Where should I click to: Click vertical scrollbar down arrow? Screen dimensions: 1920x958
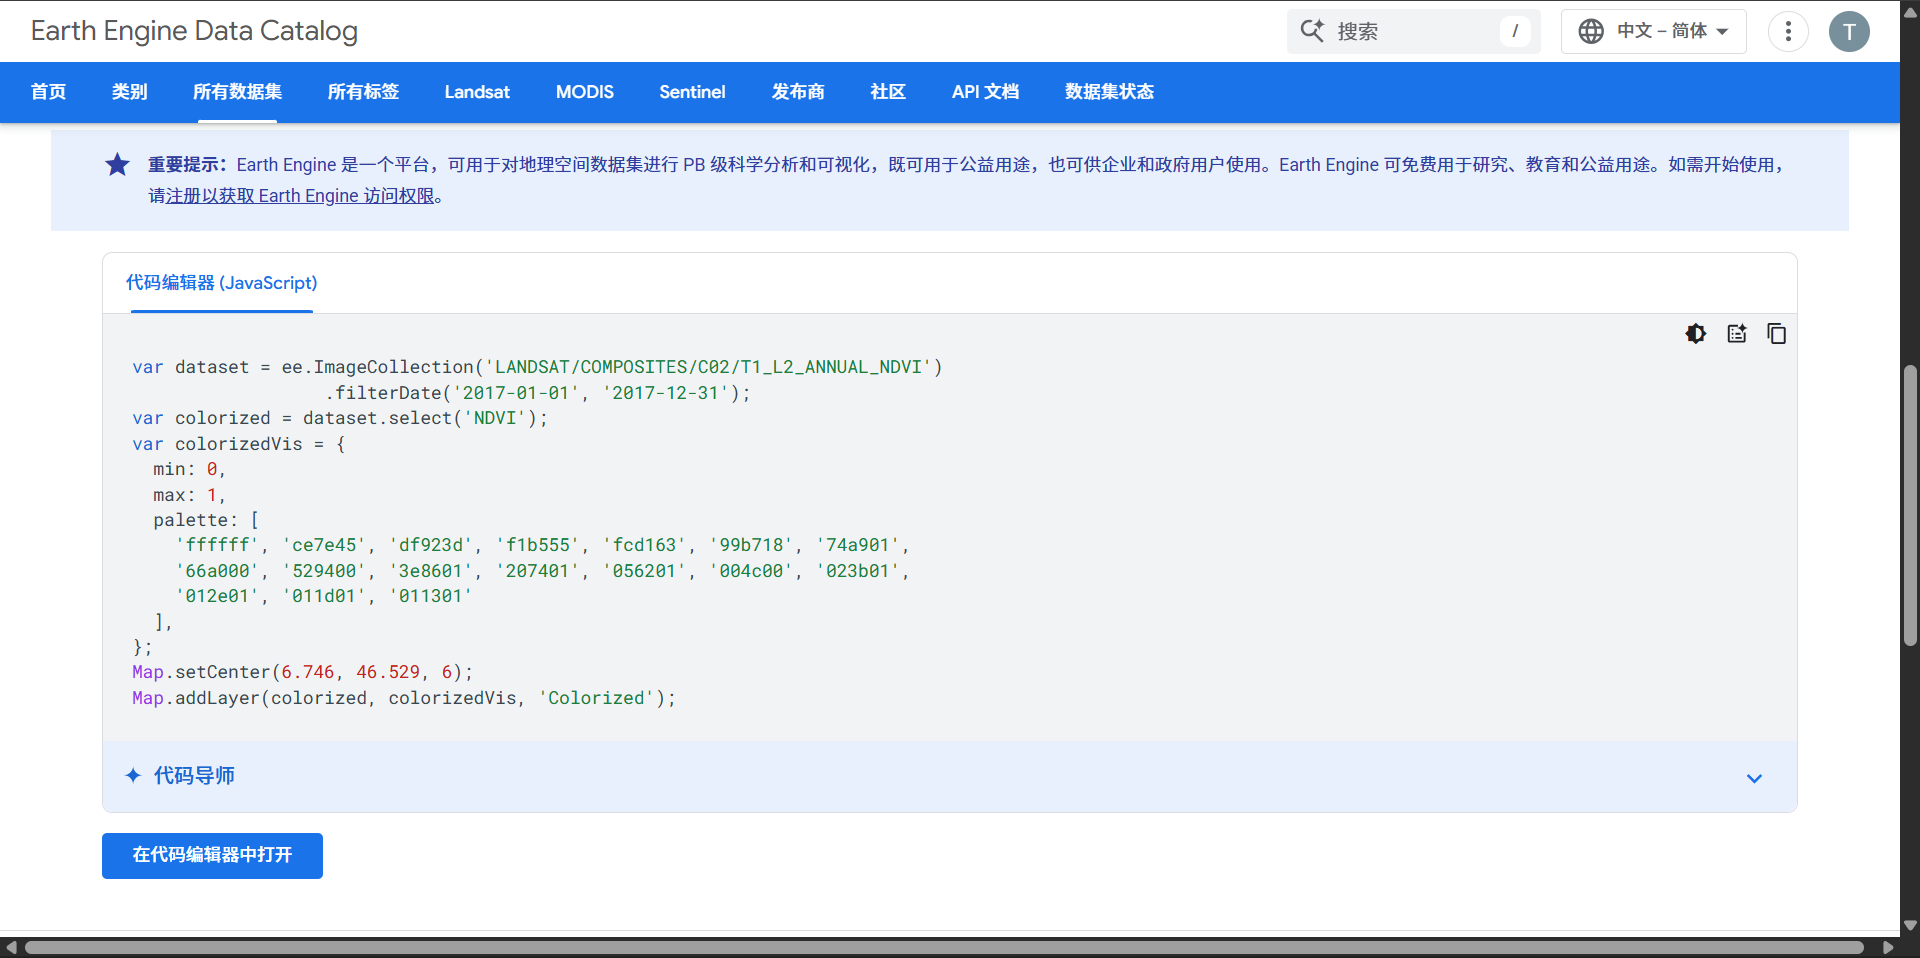[1910, 925]
